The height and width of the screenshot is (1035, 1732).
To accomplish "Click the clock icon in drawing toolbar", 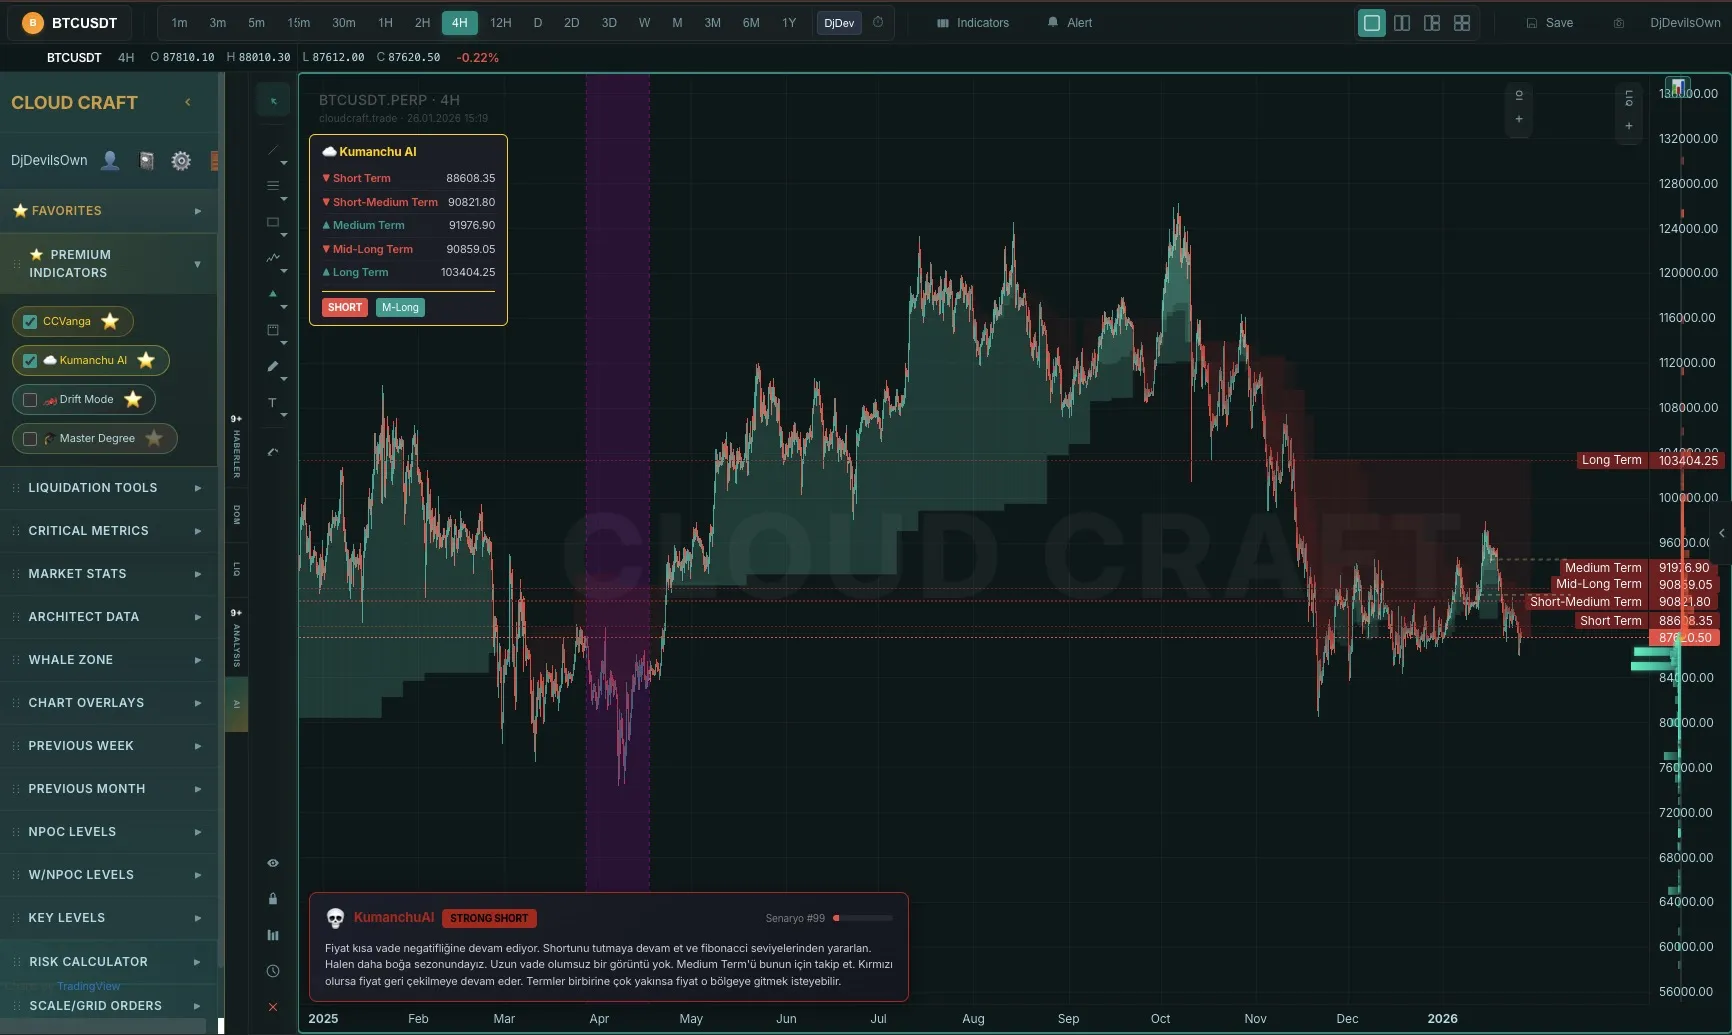I will (273, 971).
